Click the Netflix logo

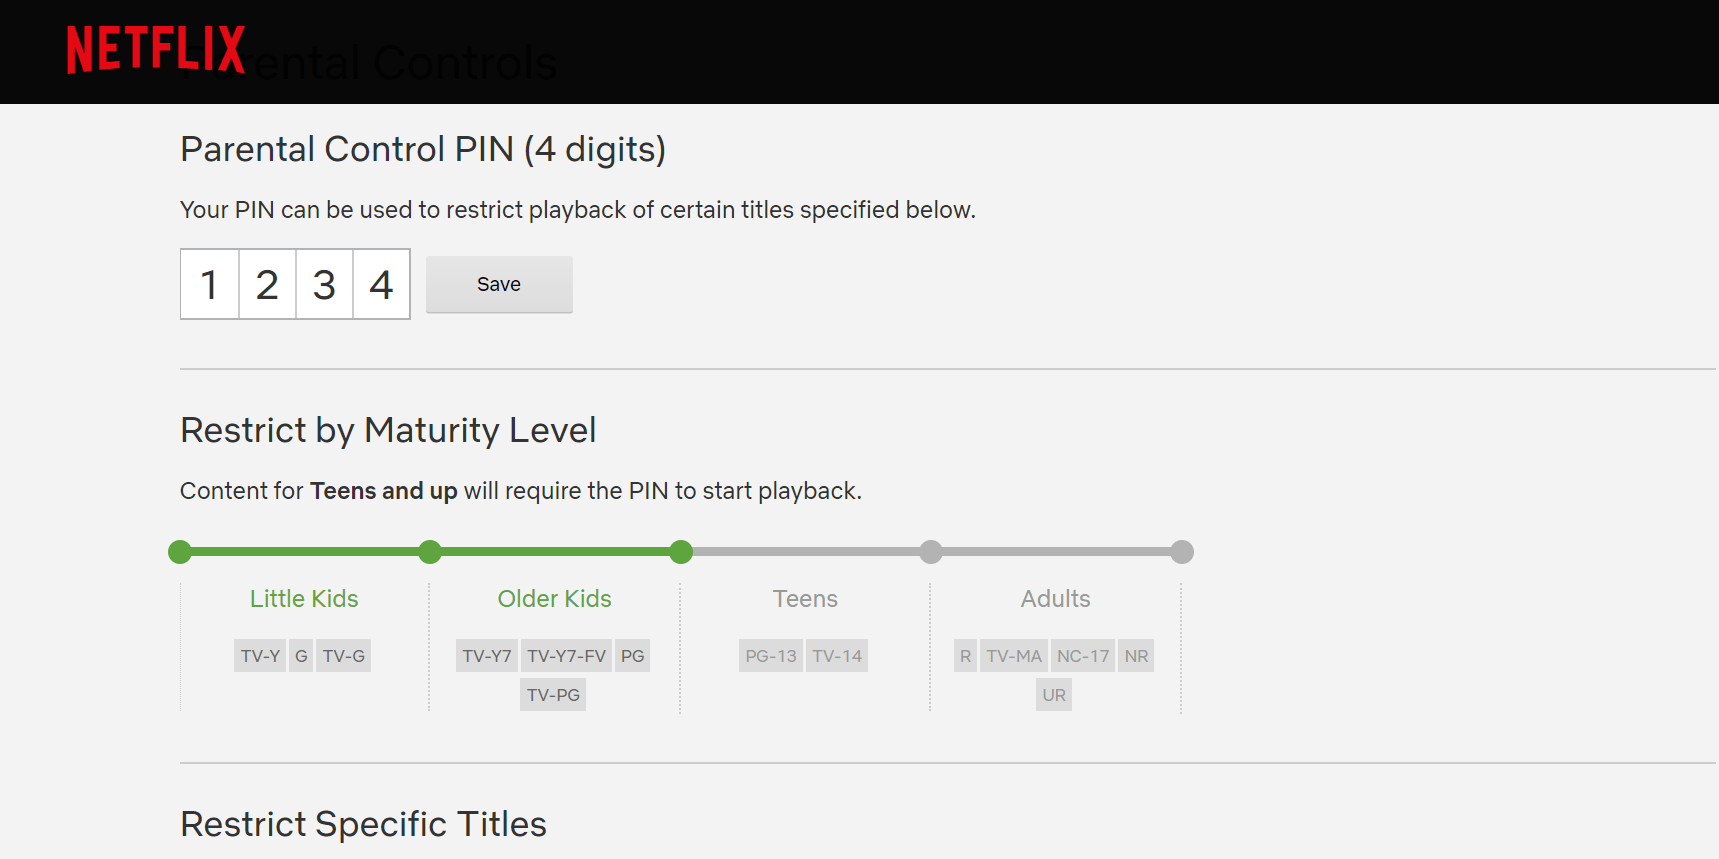coord(154,48)
